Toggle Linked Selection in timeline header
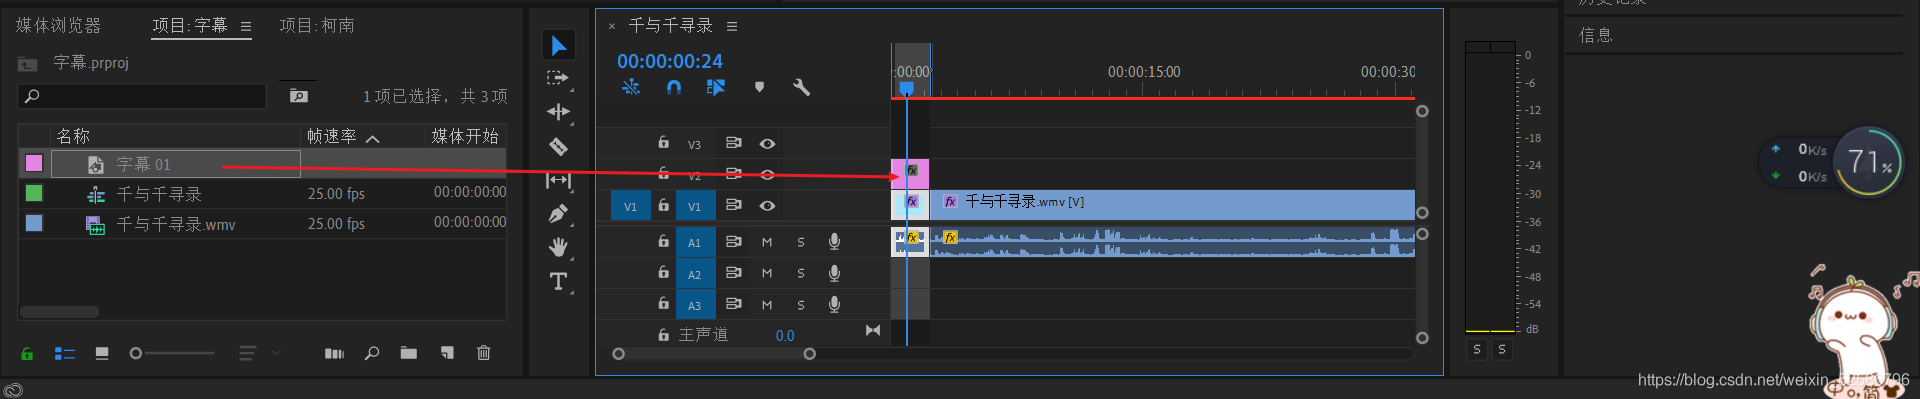 (x=716, y=87)
